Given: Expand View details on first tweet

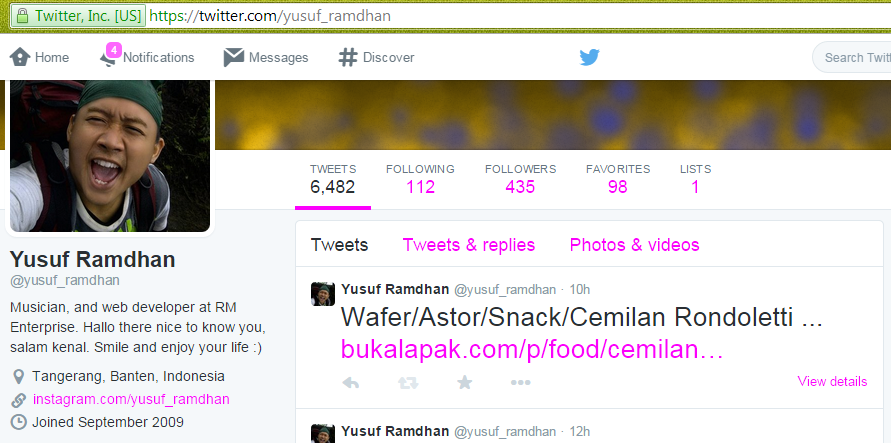Looking at the screenshot, I should click(x=832, y=381).
